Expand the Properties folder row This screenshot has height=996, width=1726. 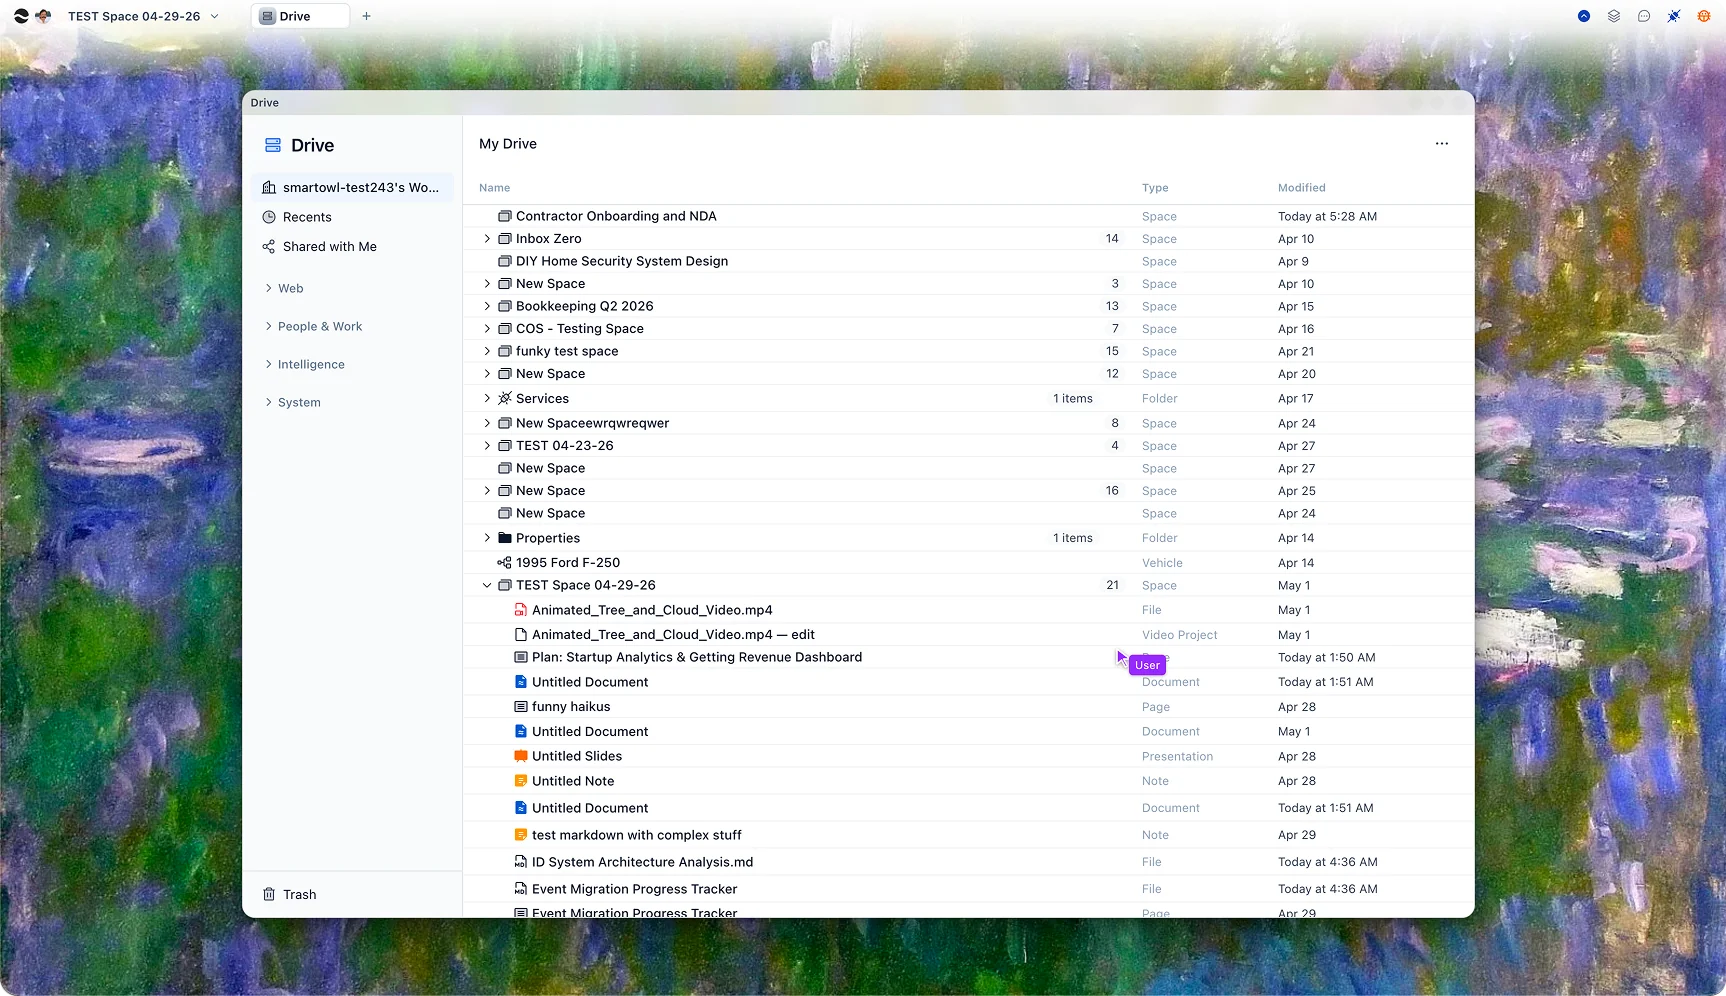coord(487,538)
